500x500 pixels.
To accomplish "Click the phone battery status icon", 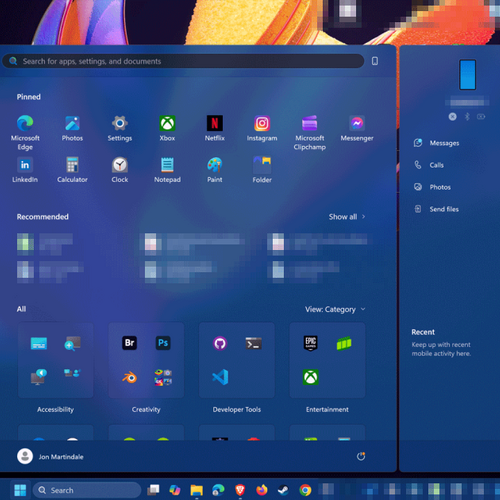I will coord(481,117).
